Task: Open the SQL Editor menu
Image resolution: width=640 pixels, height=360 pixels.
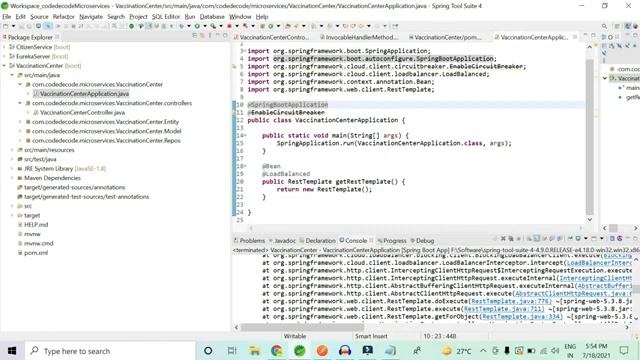Action: [x=166, y=17]
